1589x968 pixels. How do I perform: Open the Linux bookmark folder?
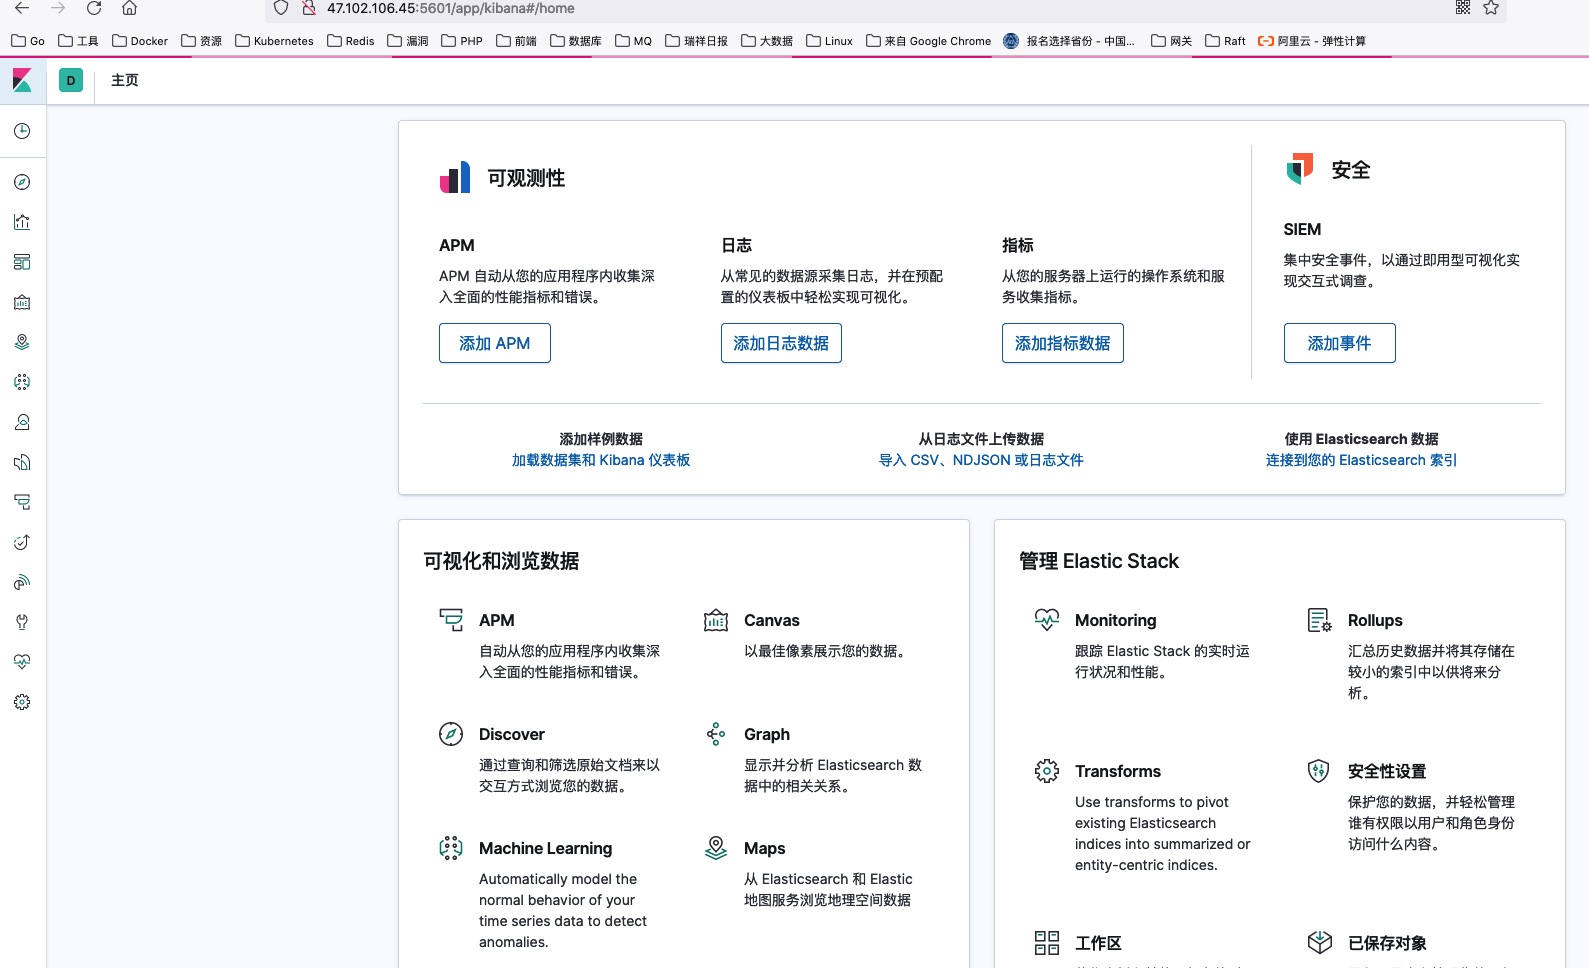(829, 41)
